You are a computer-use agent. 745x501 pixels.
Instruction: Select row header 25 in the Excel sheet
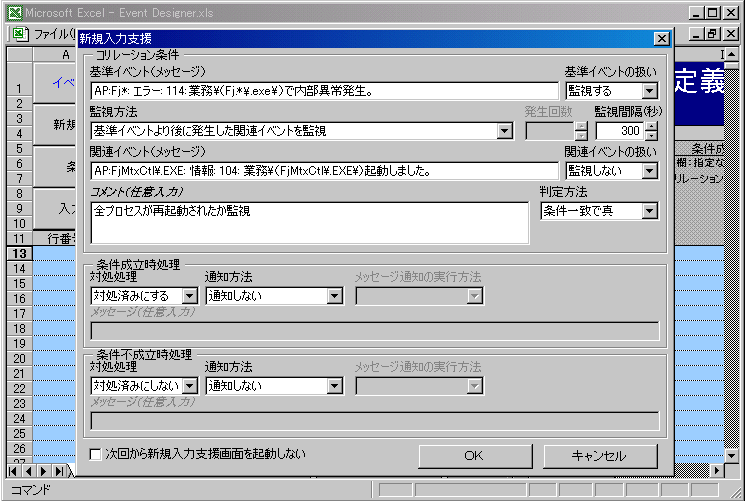(x=19, y=434)
